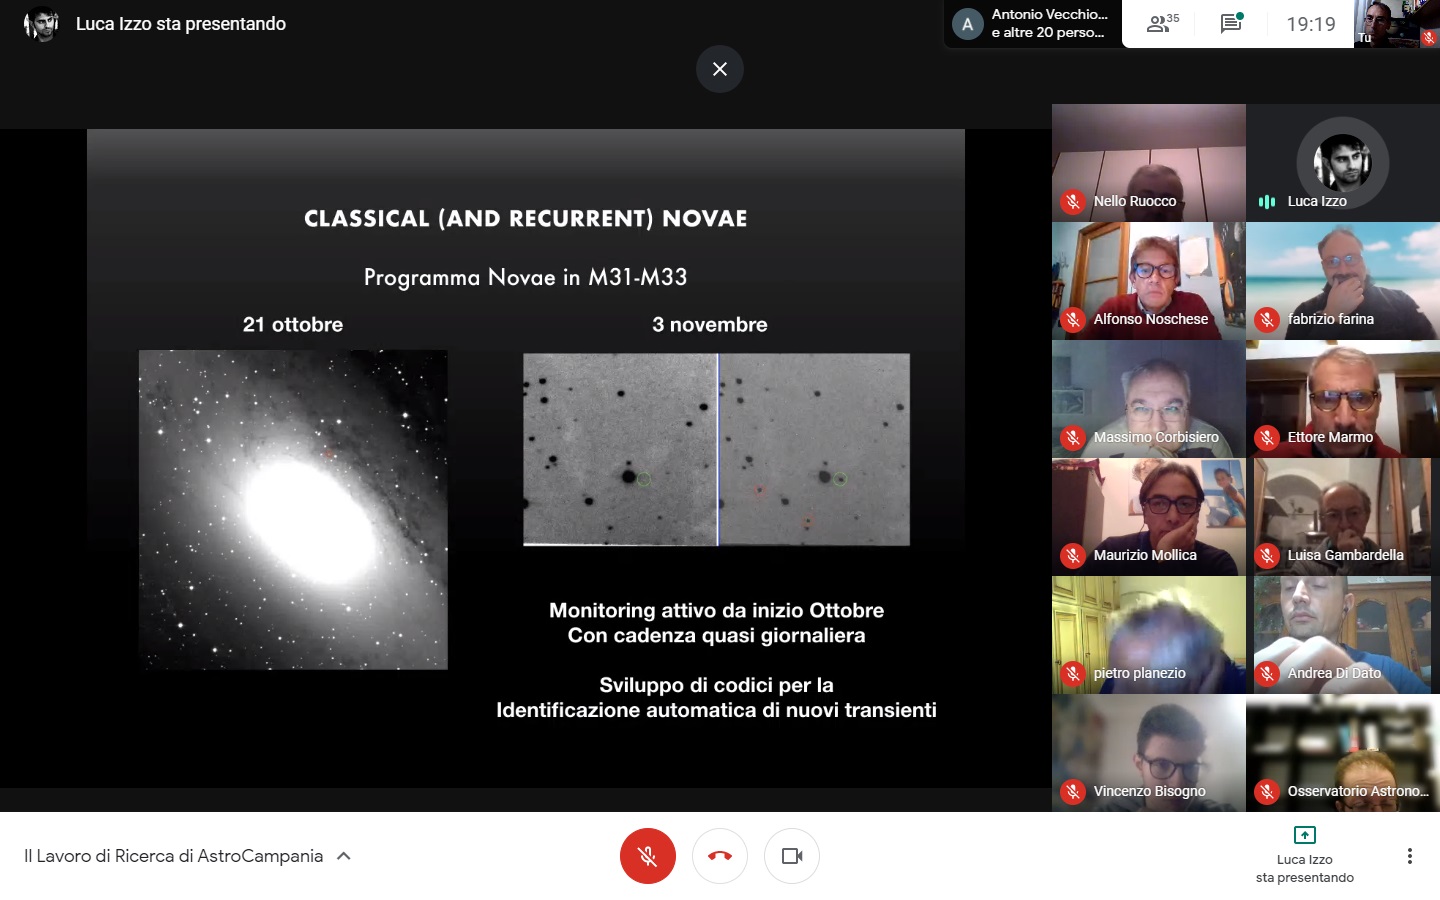
Task: Click muted mic icon on Massimo Corbisiero
Action: click(1073, 437)
